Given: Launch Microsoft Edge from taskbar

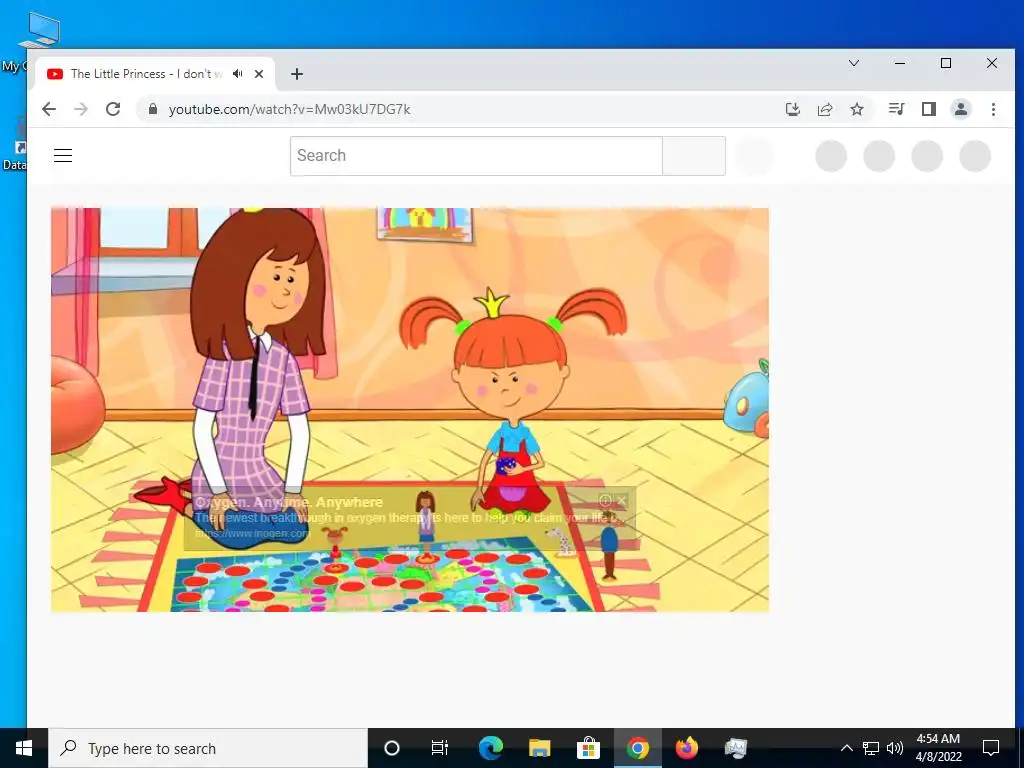Looking at the screenshot, I should click(490, 748).
